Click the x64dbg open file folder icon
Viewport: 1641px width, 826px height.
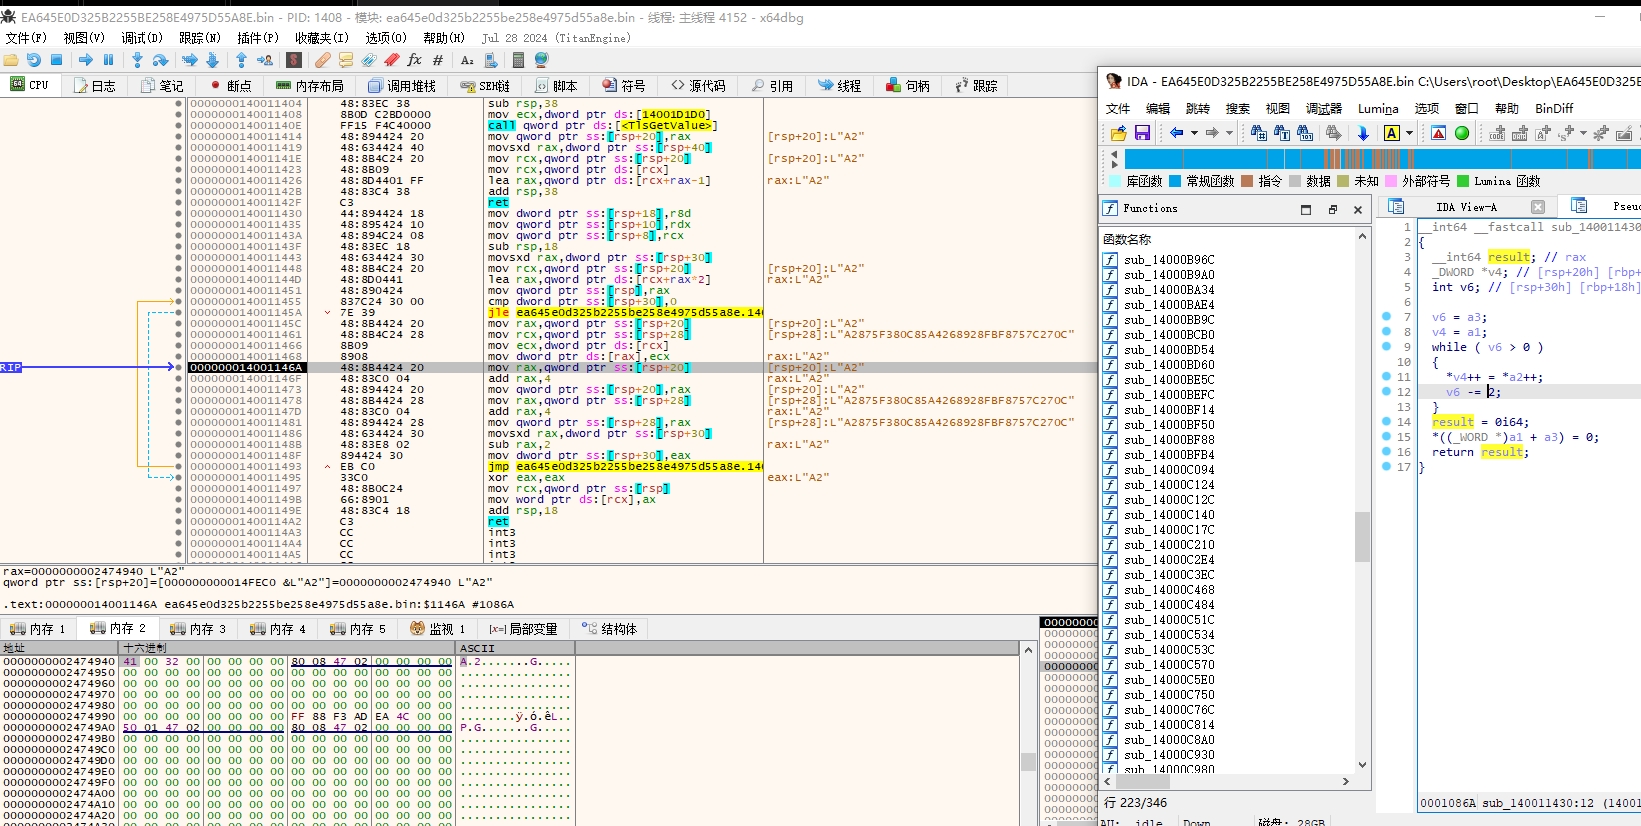point(10,60)
